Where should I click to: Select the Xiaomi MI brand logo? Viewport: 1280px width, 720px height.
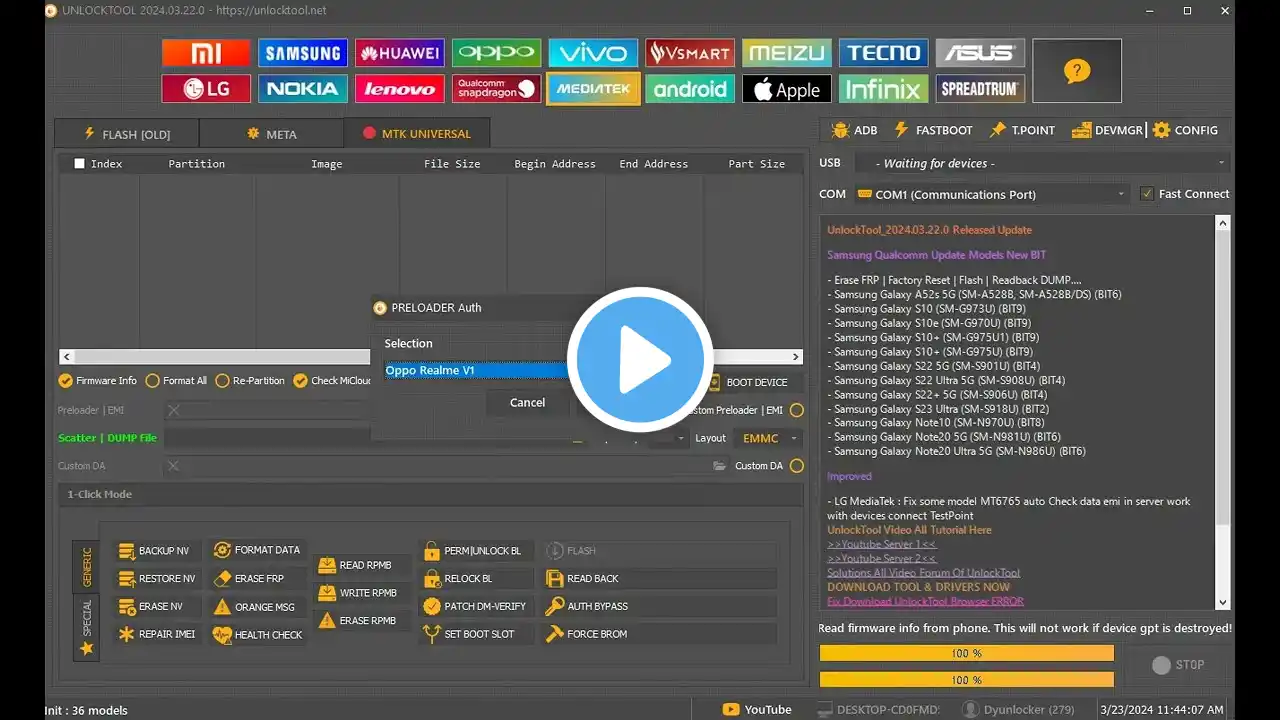(206, 53)
